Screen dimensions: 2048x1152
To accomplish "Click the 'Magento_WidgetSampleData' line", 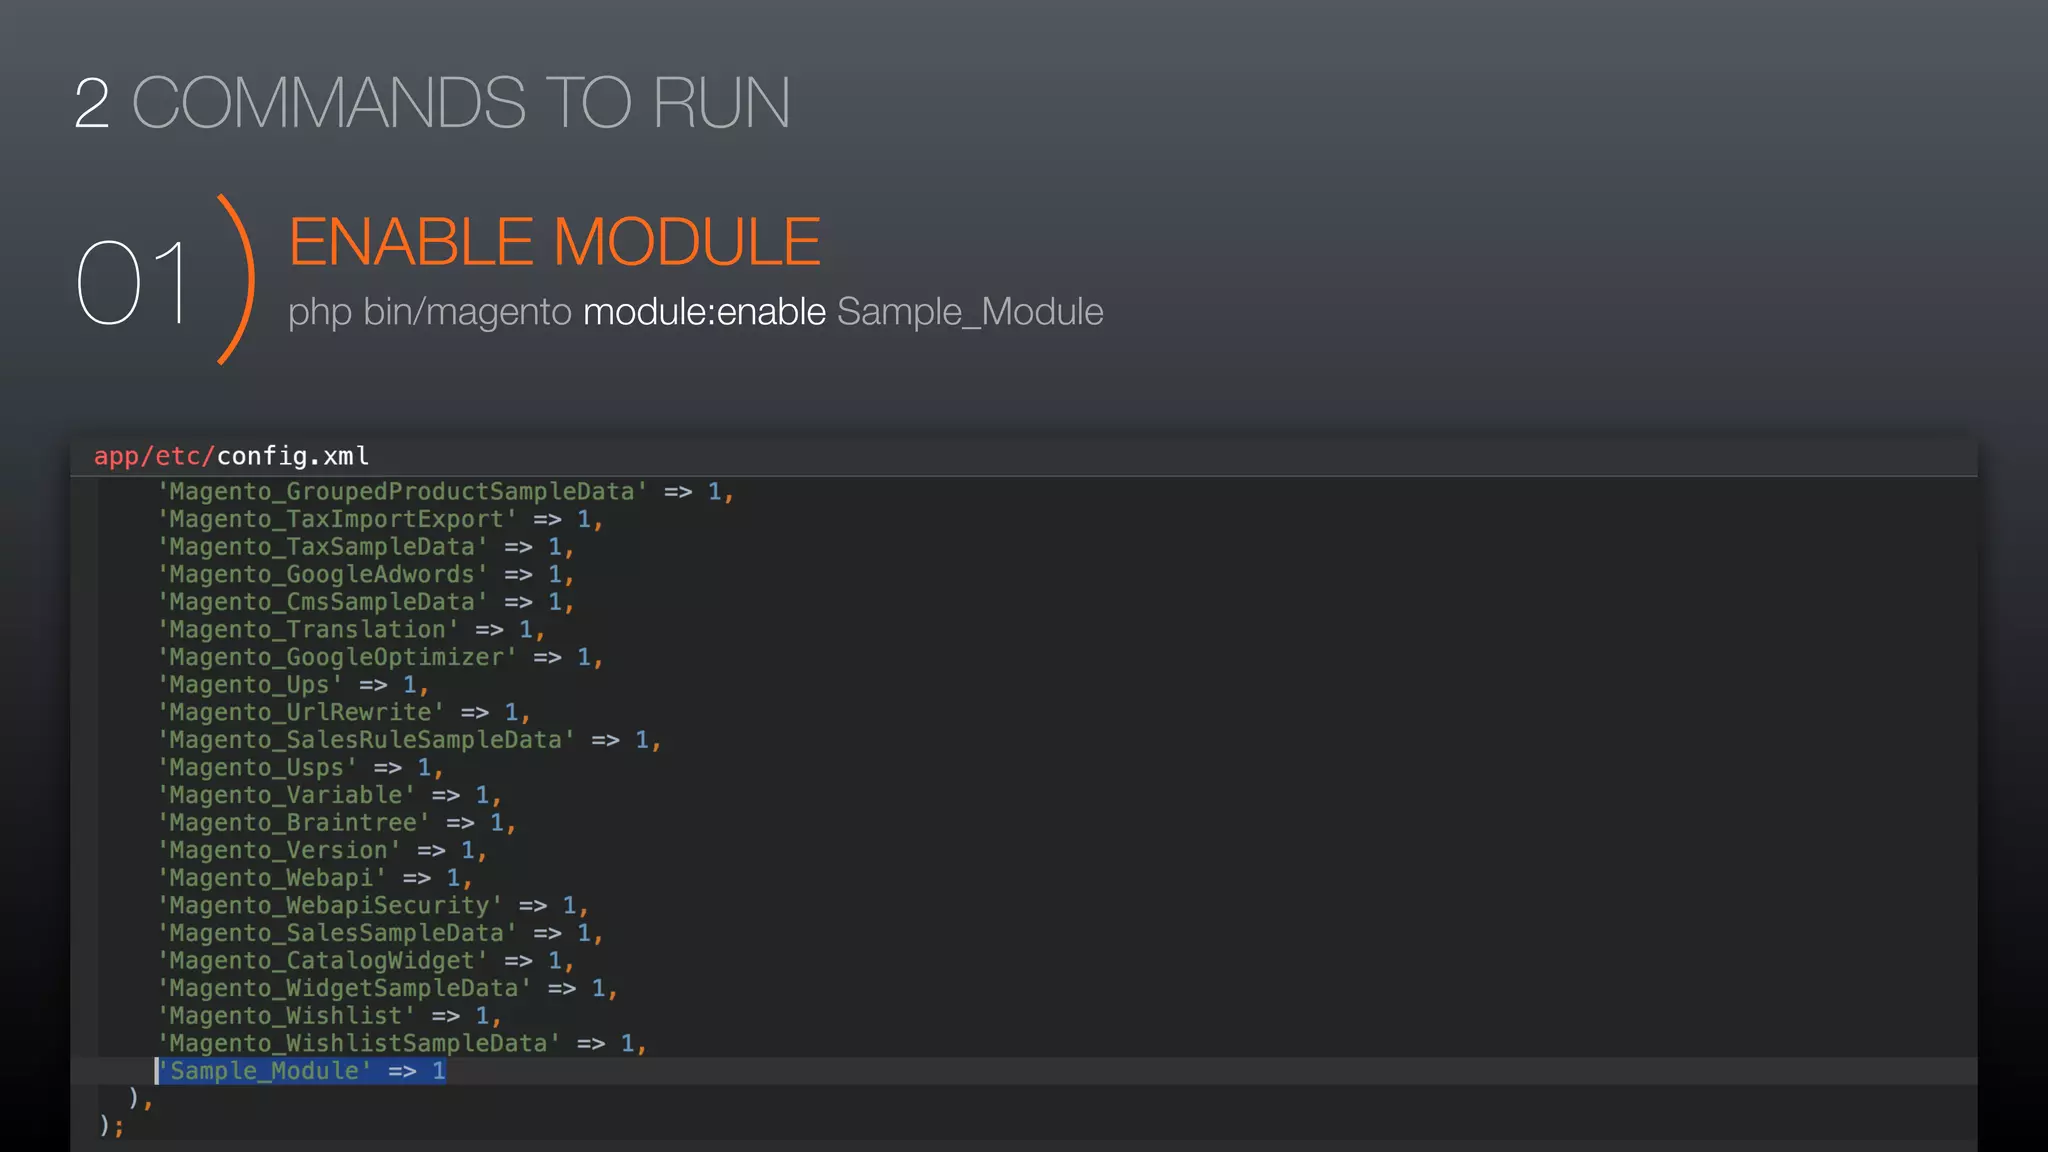I will pos(388,989).
